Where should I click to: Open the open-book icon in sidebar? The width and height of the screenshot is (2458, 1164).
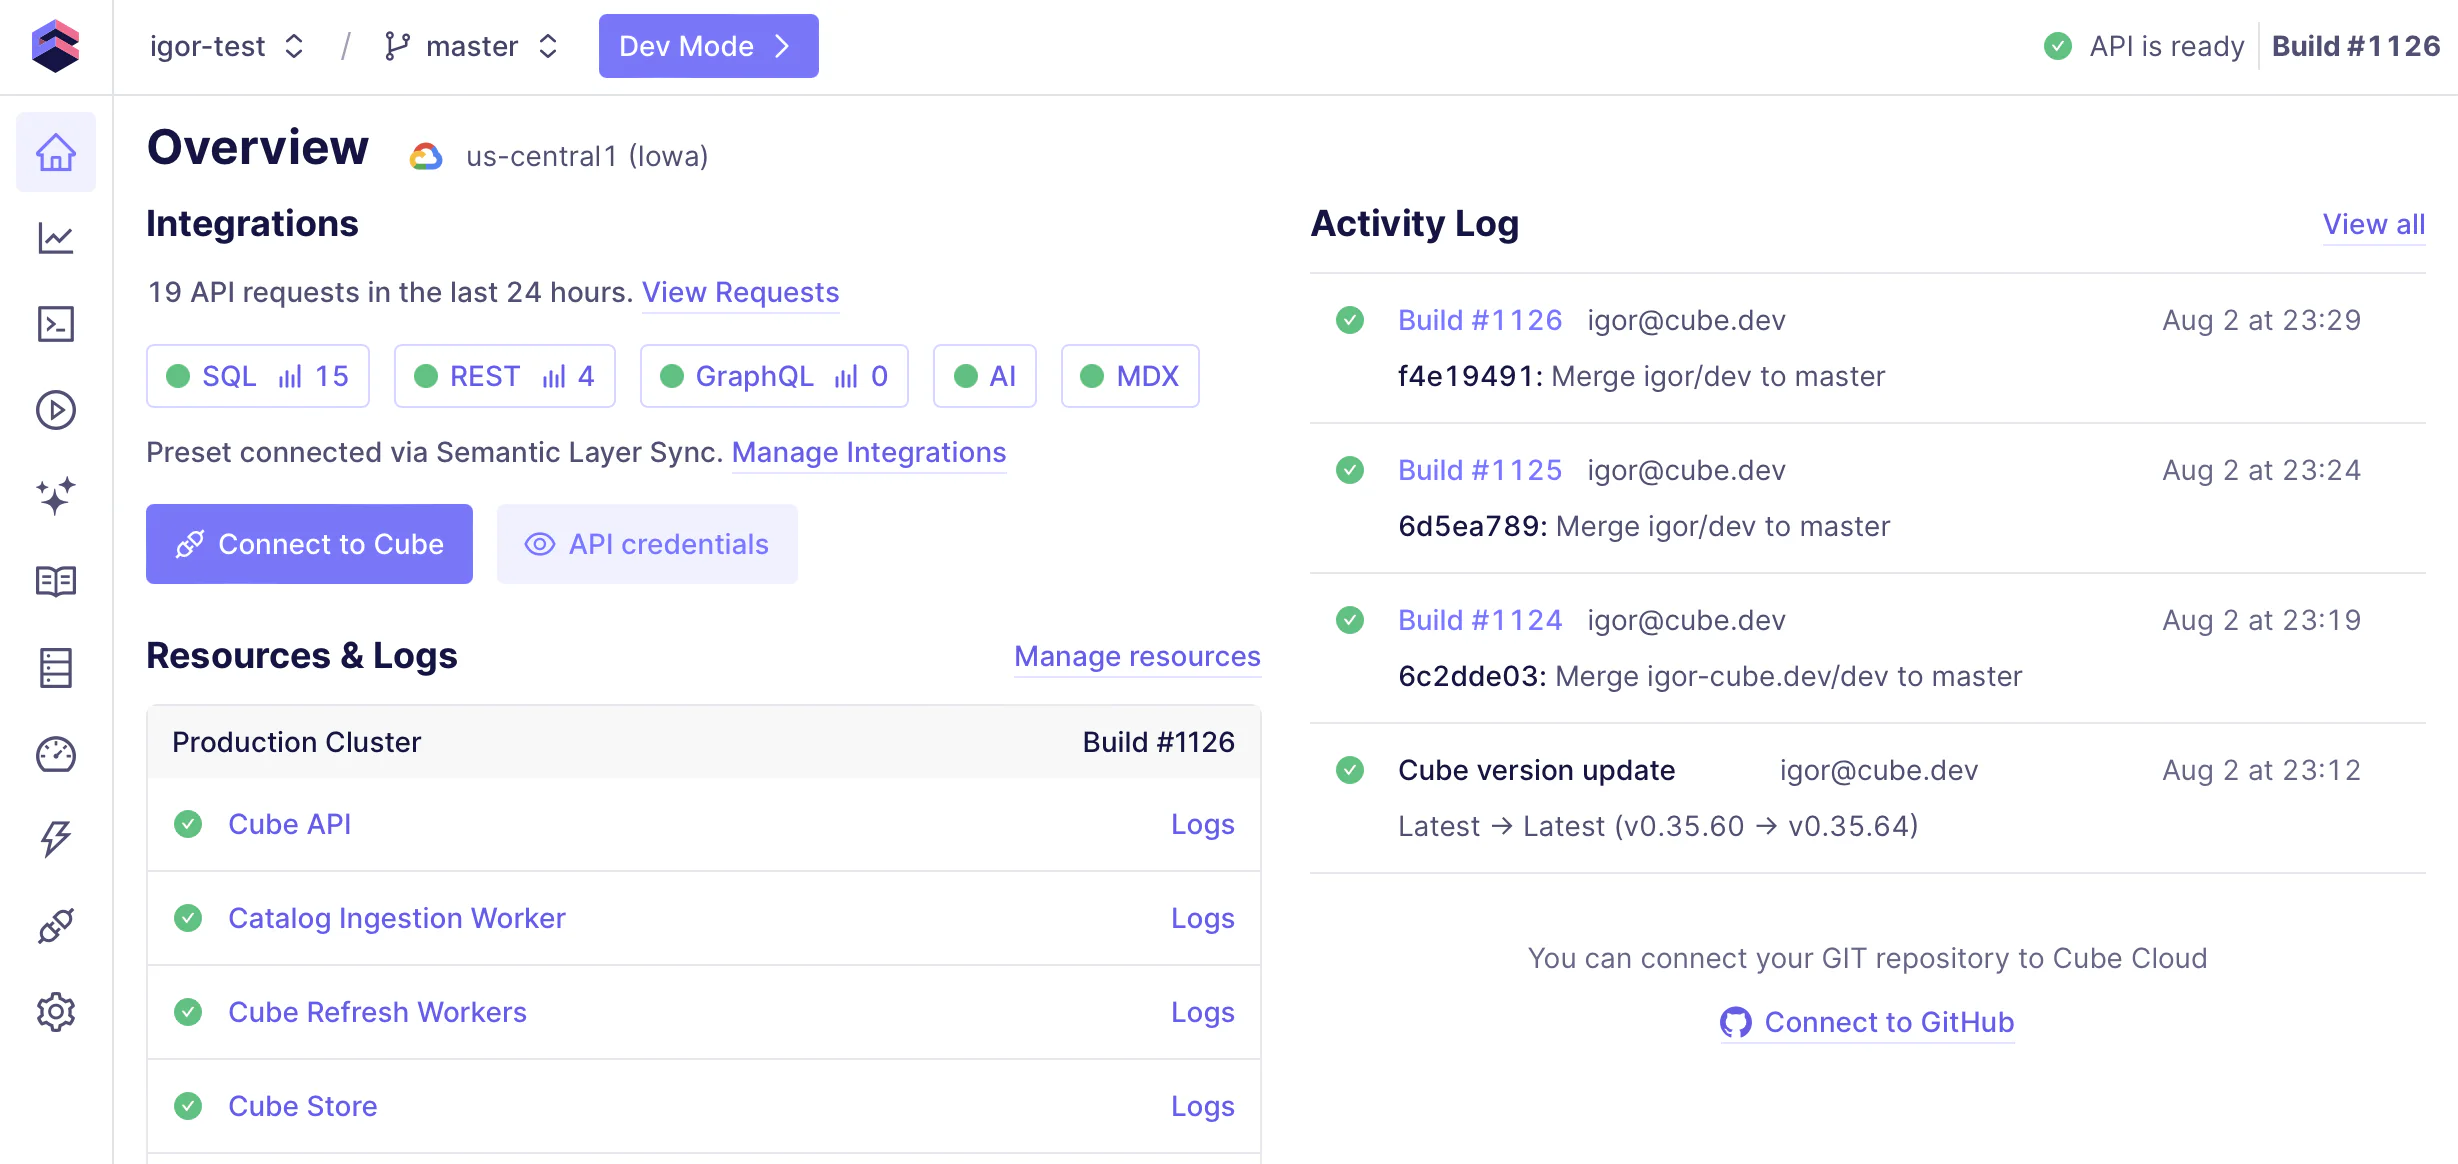coord(56,581)
